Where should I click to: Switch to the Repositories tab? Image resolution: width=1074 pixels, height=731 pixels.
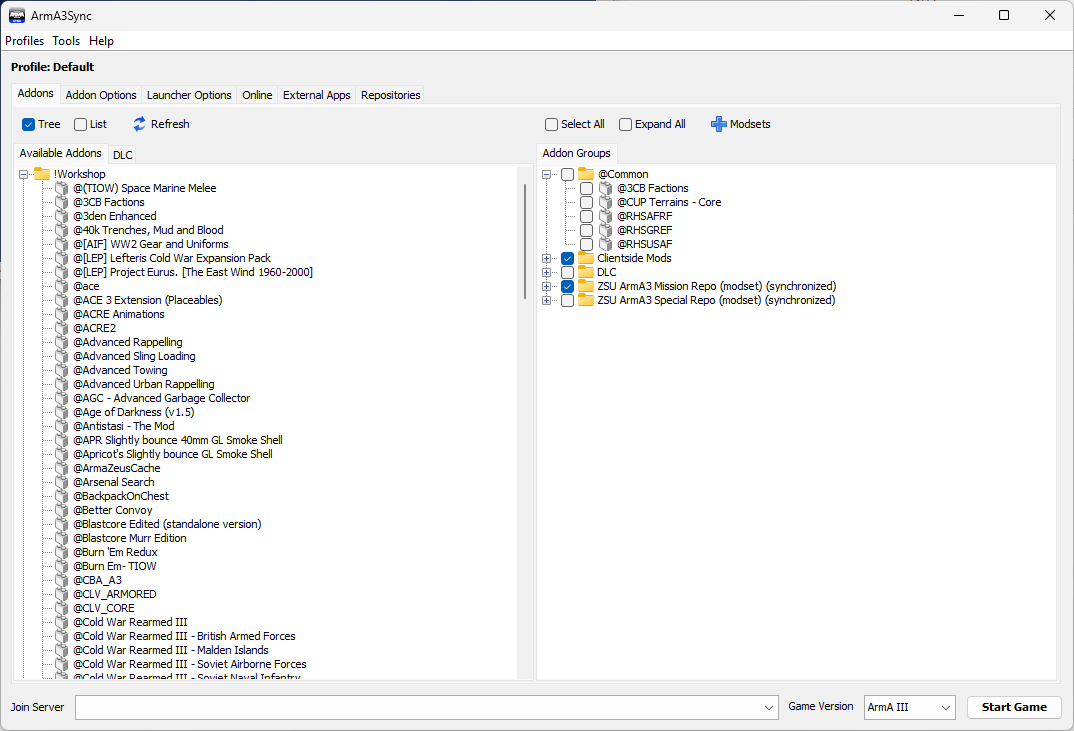390,95
